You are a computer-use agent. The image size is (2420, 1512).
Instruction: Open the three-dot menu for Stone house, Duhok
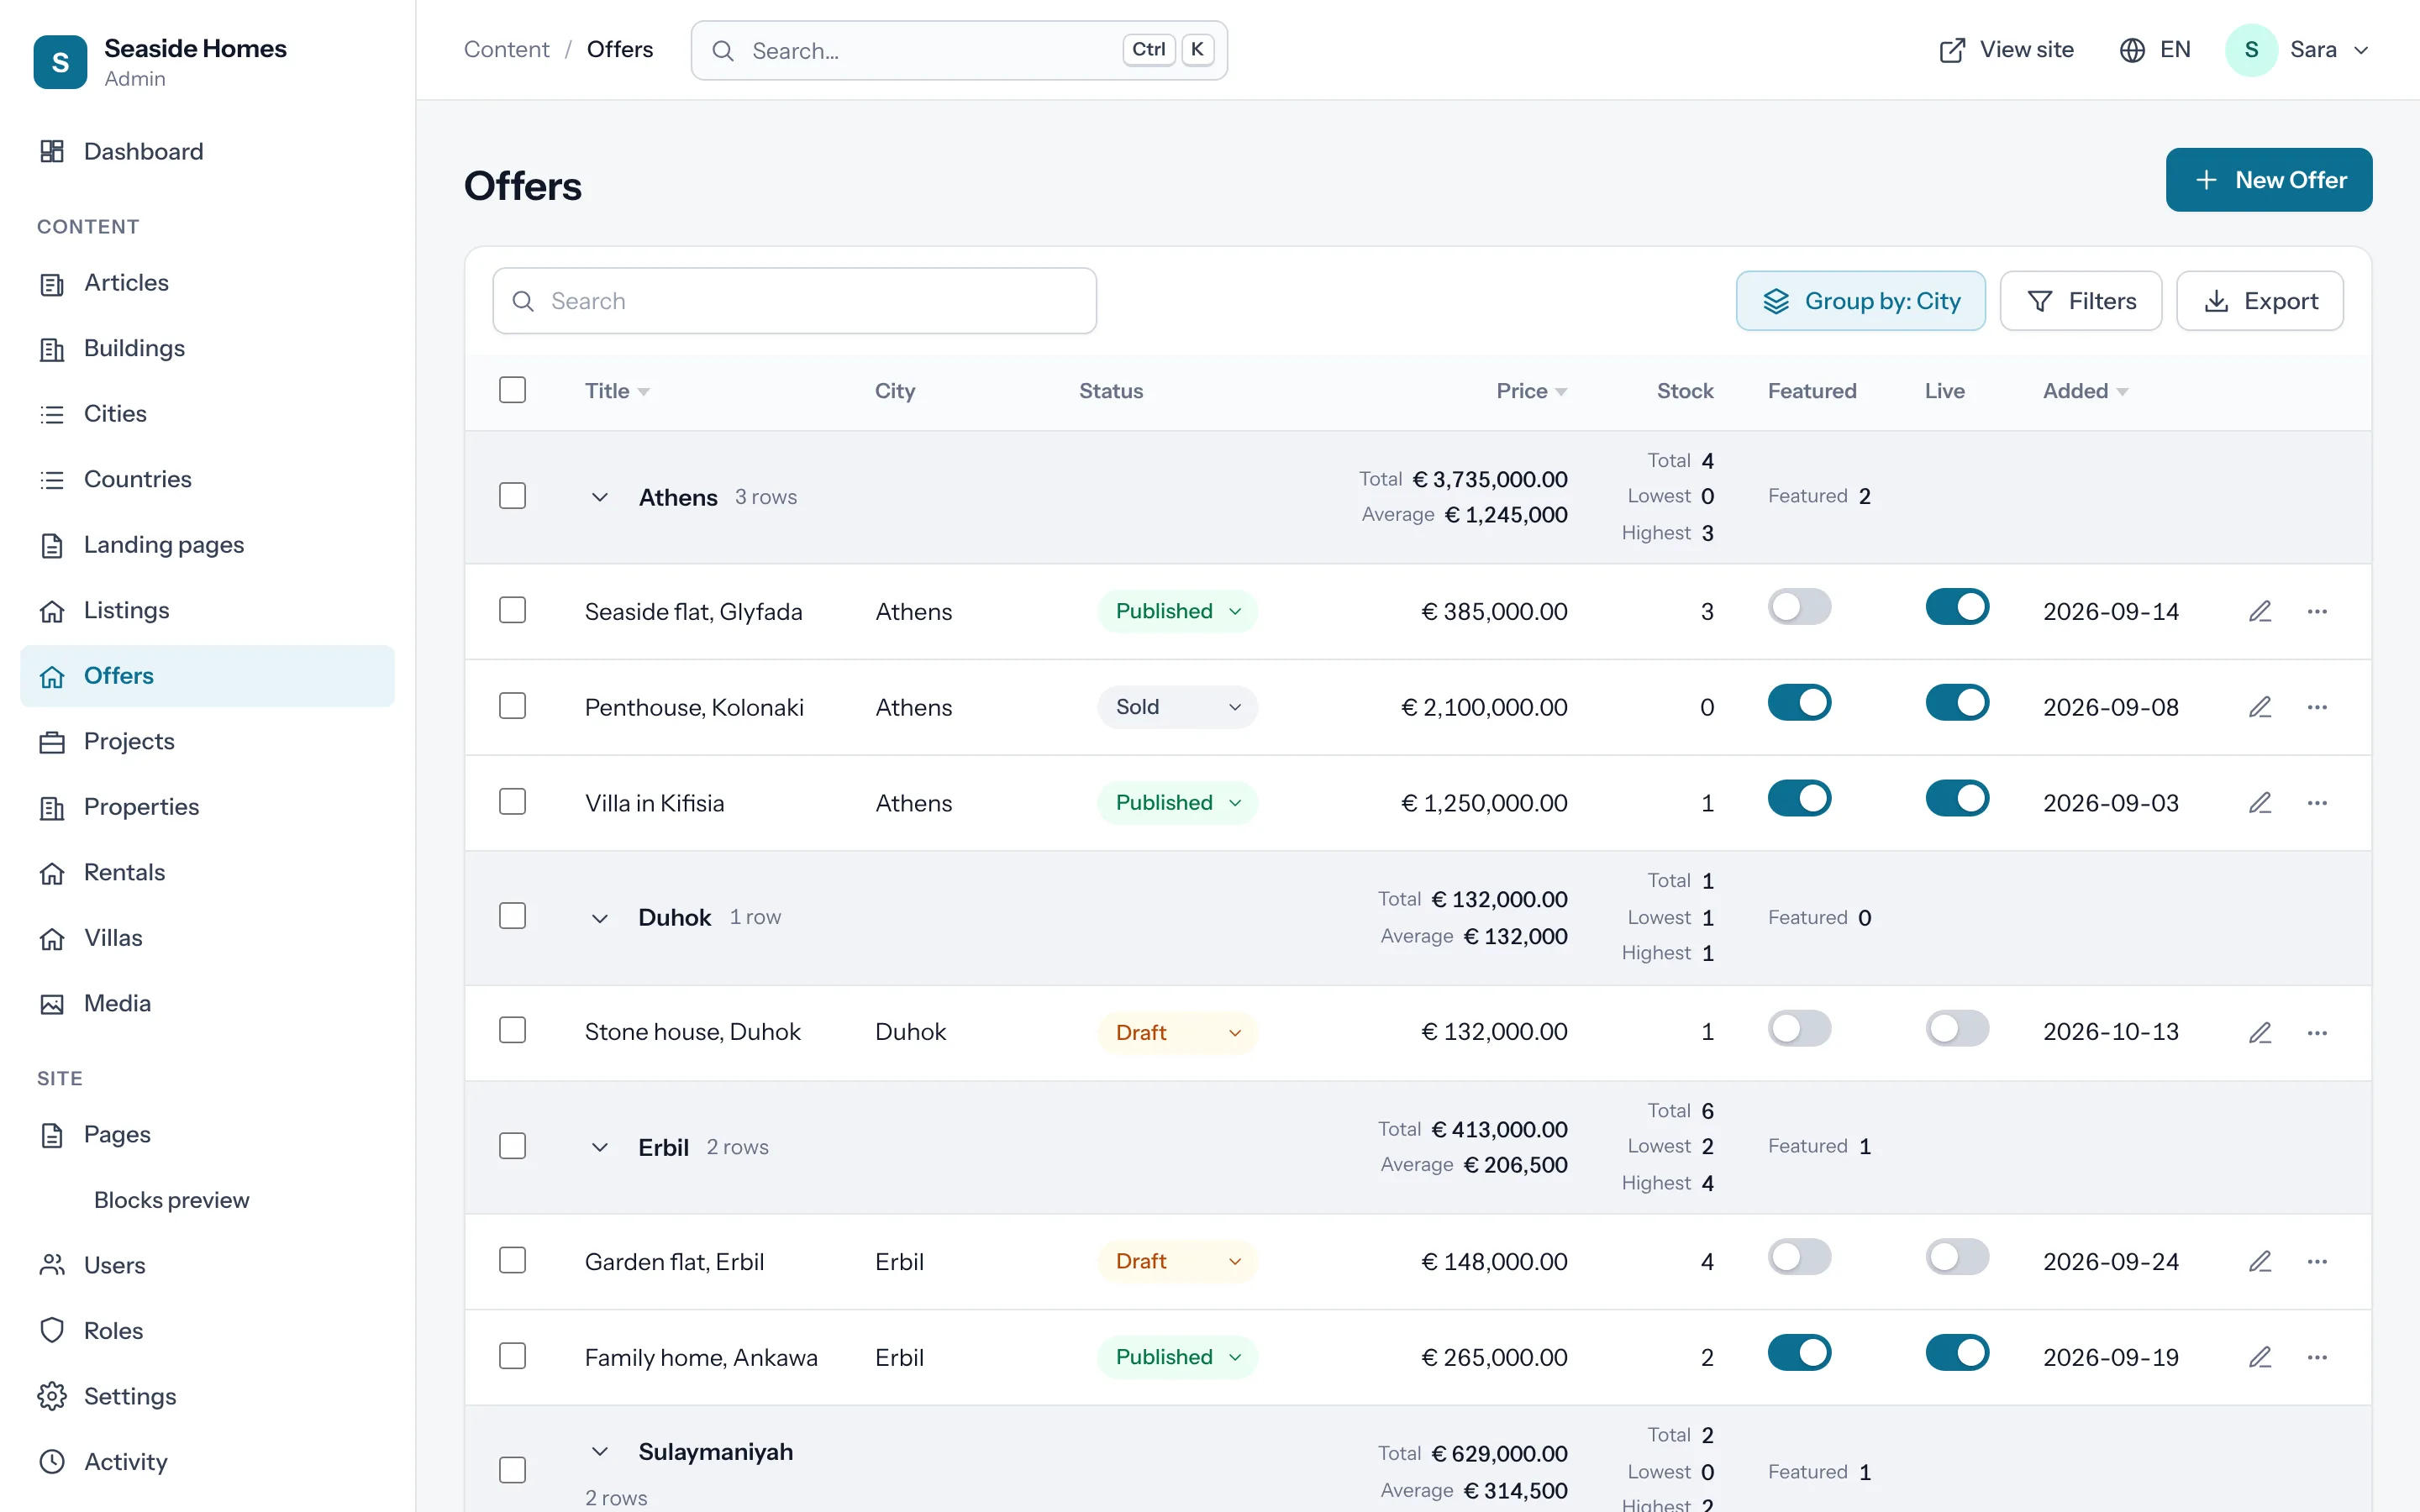2317,1032
